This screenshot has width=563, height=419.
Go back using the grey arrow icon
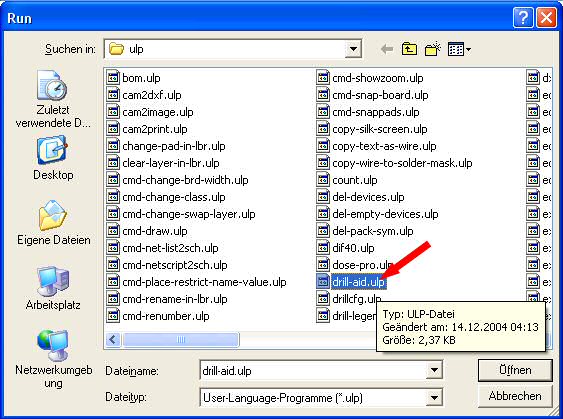(387, 49)
